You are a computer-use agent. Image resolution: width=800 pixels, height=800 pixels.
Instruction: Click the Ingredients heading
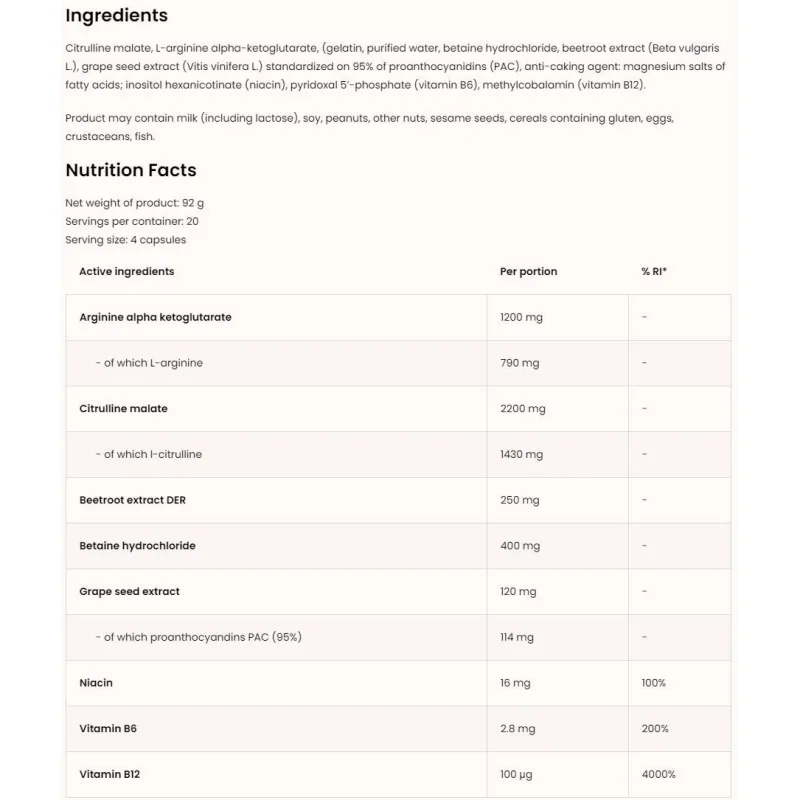pos(116,16)
